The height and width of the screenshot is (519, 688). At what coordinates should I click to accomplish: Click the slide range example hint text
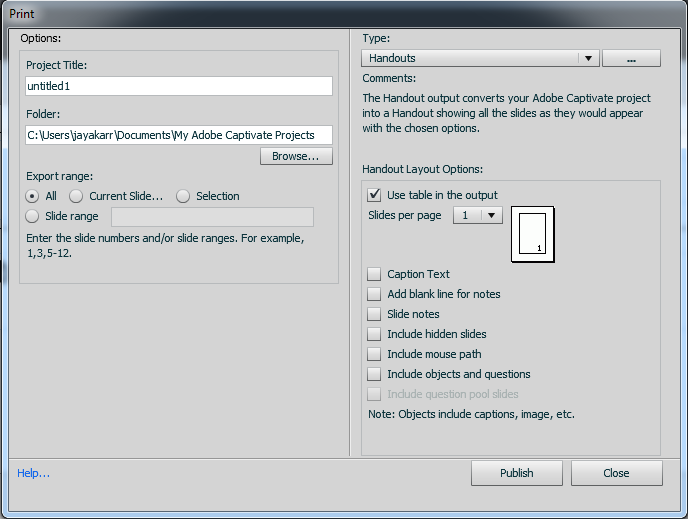165,246
